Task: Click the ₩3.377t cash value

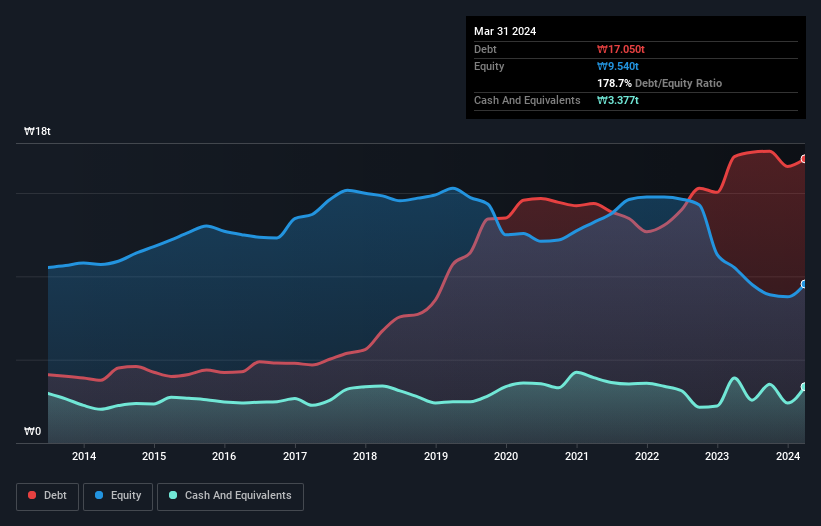Action: [x=618, y=100]
